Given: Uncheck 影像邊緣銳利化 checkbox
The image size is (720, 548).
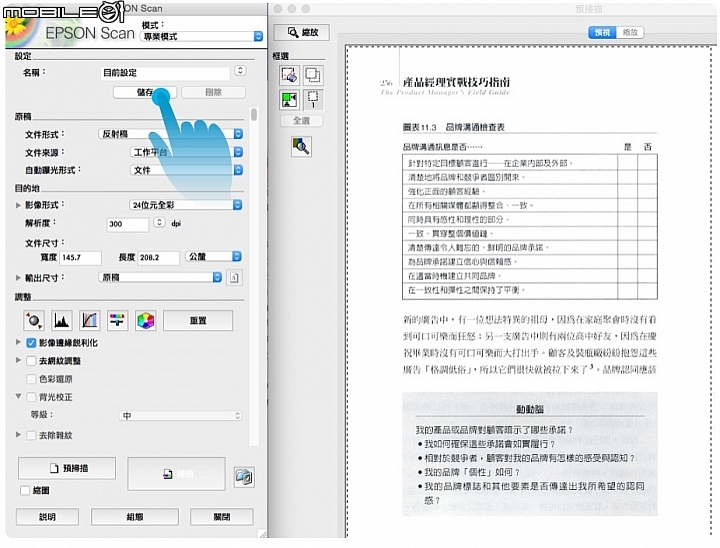Looking at the screenshot, I should pos(31,343).
